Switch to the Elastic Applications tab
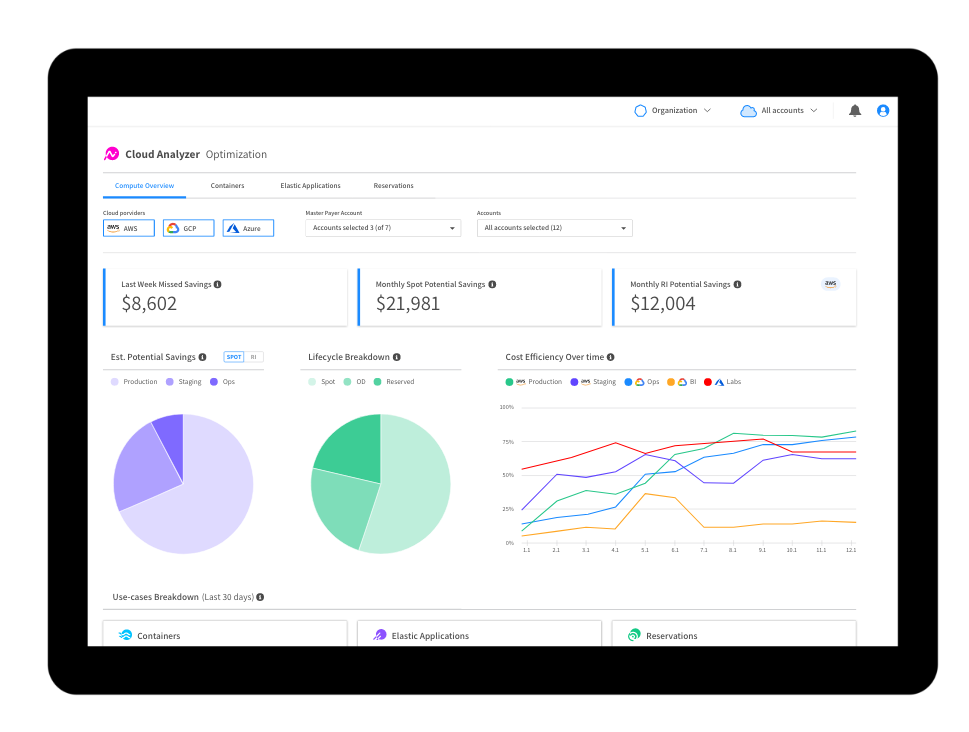The width and height of the screenshot is (969, 732). pyautogui.click(x=310, y=186)
